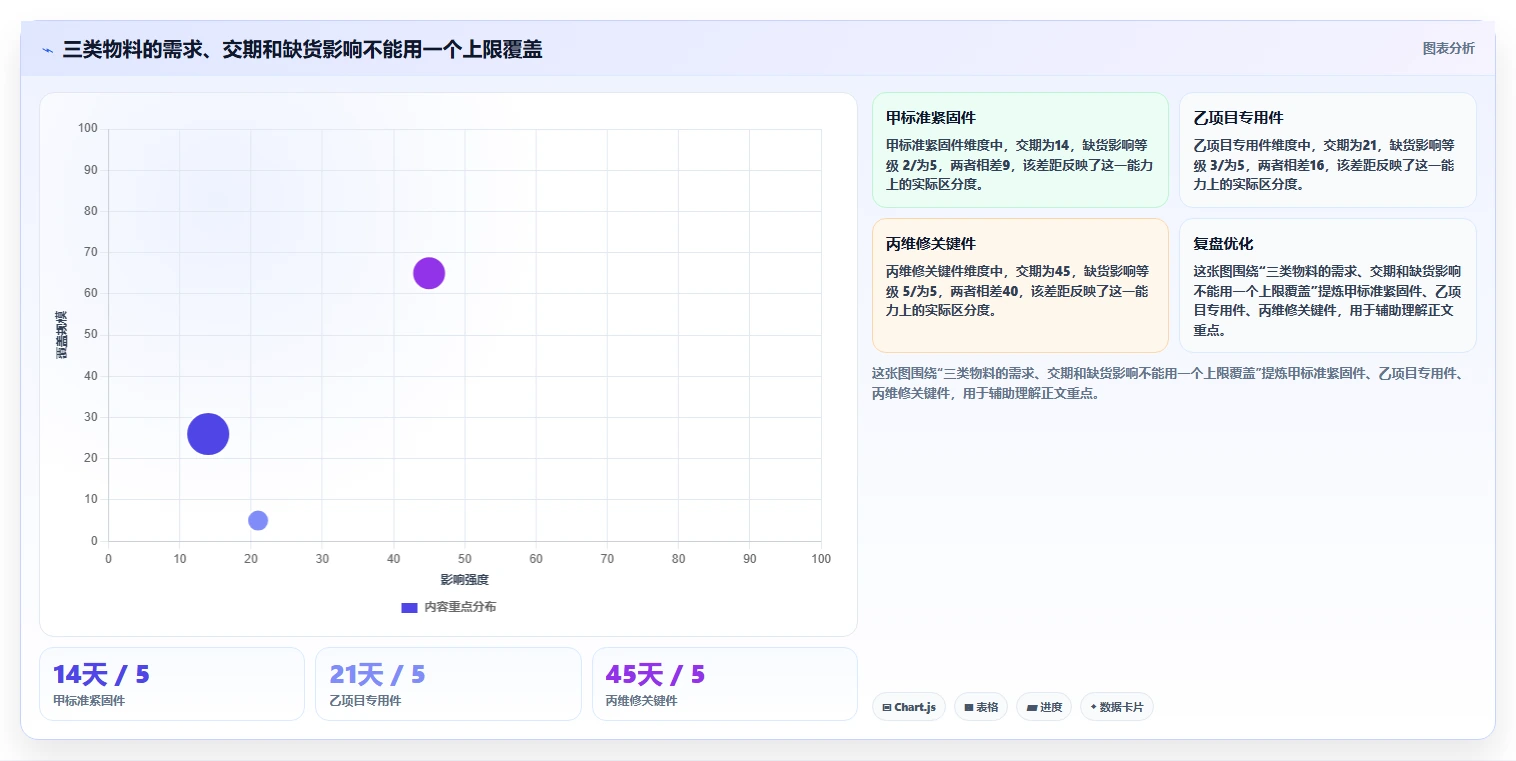Click the purple bubble at x=45
Image resolution: width=1516 pixels, height=761 pixels.
pyautogui.click(x=429, y=273)
